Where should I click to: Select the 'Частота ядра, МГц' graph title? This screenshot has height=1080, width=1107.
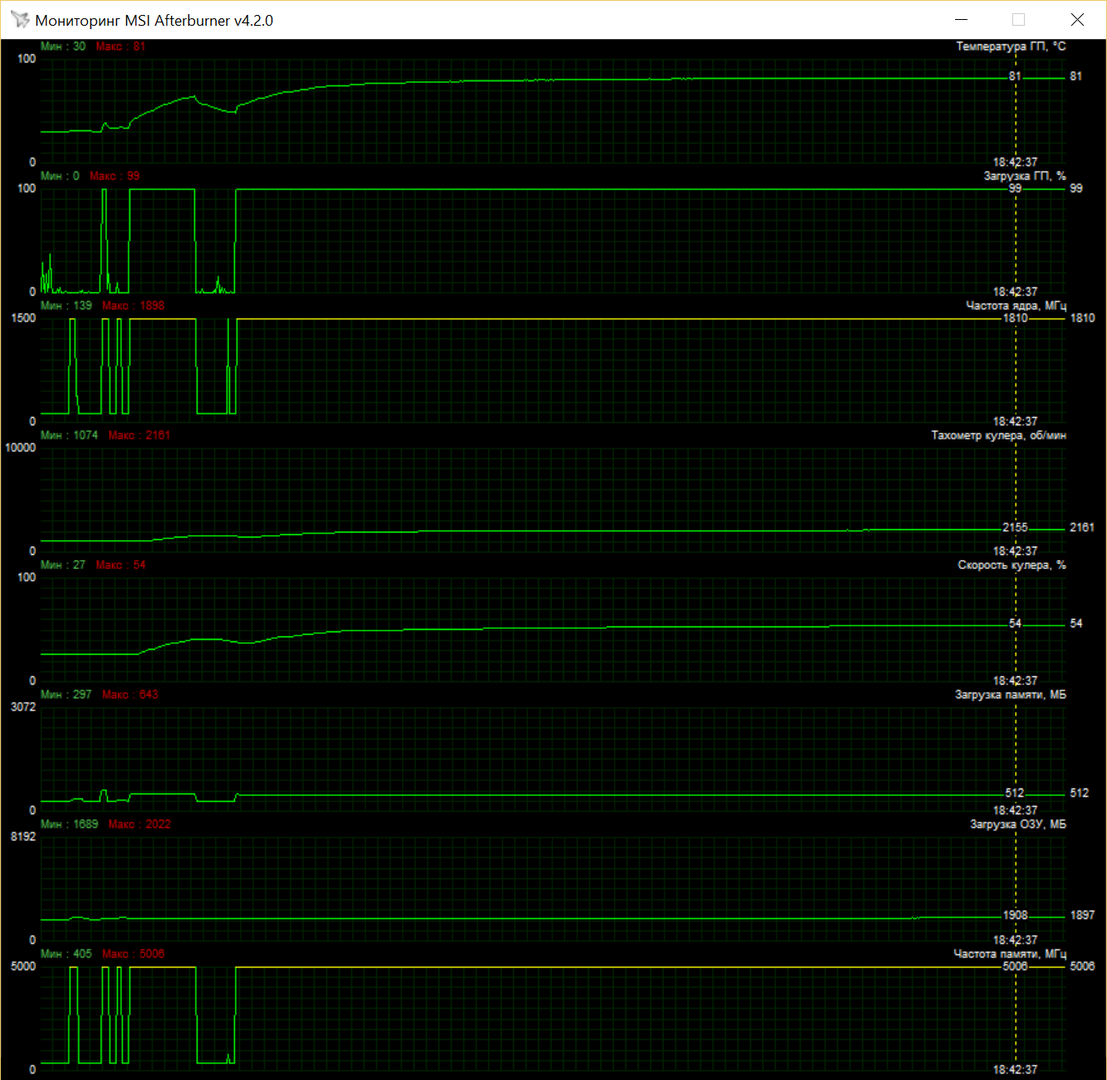click(x=1016, y=305)
